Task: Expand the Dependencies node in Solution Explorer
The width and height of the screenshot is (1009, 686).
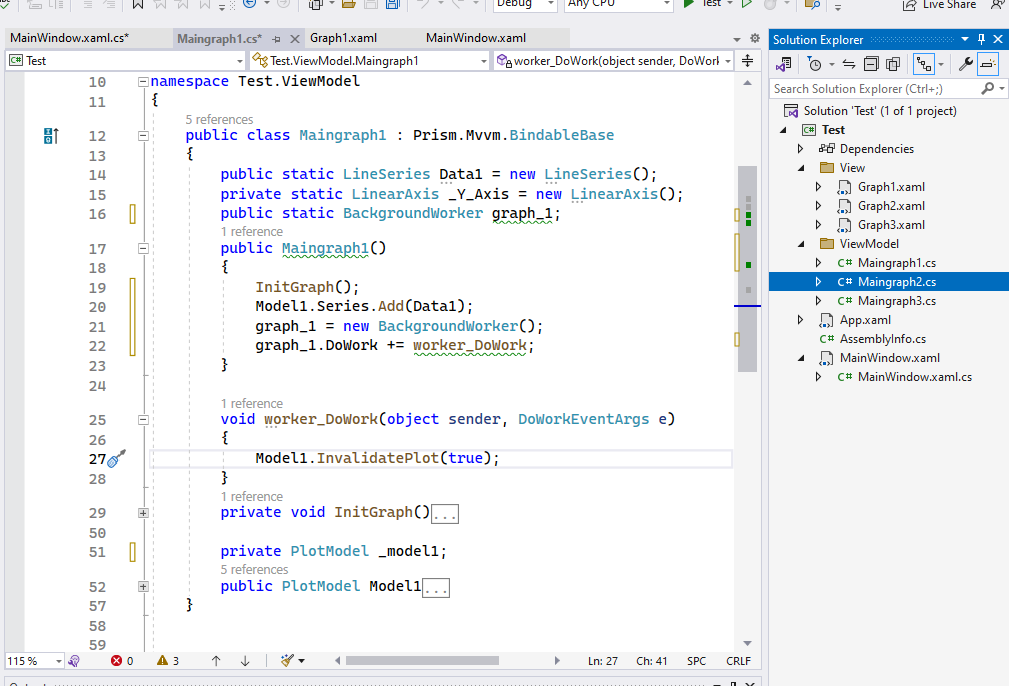Action: click(800, 149)
